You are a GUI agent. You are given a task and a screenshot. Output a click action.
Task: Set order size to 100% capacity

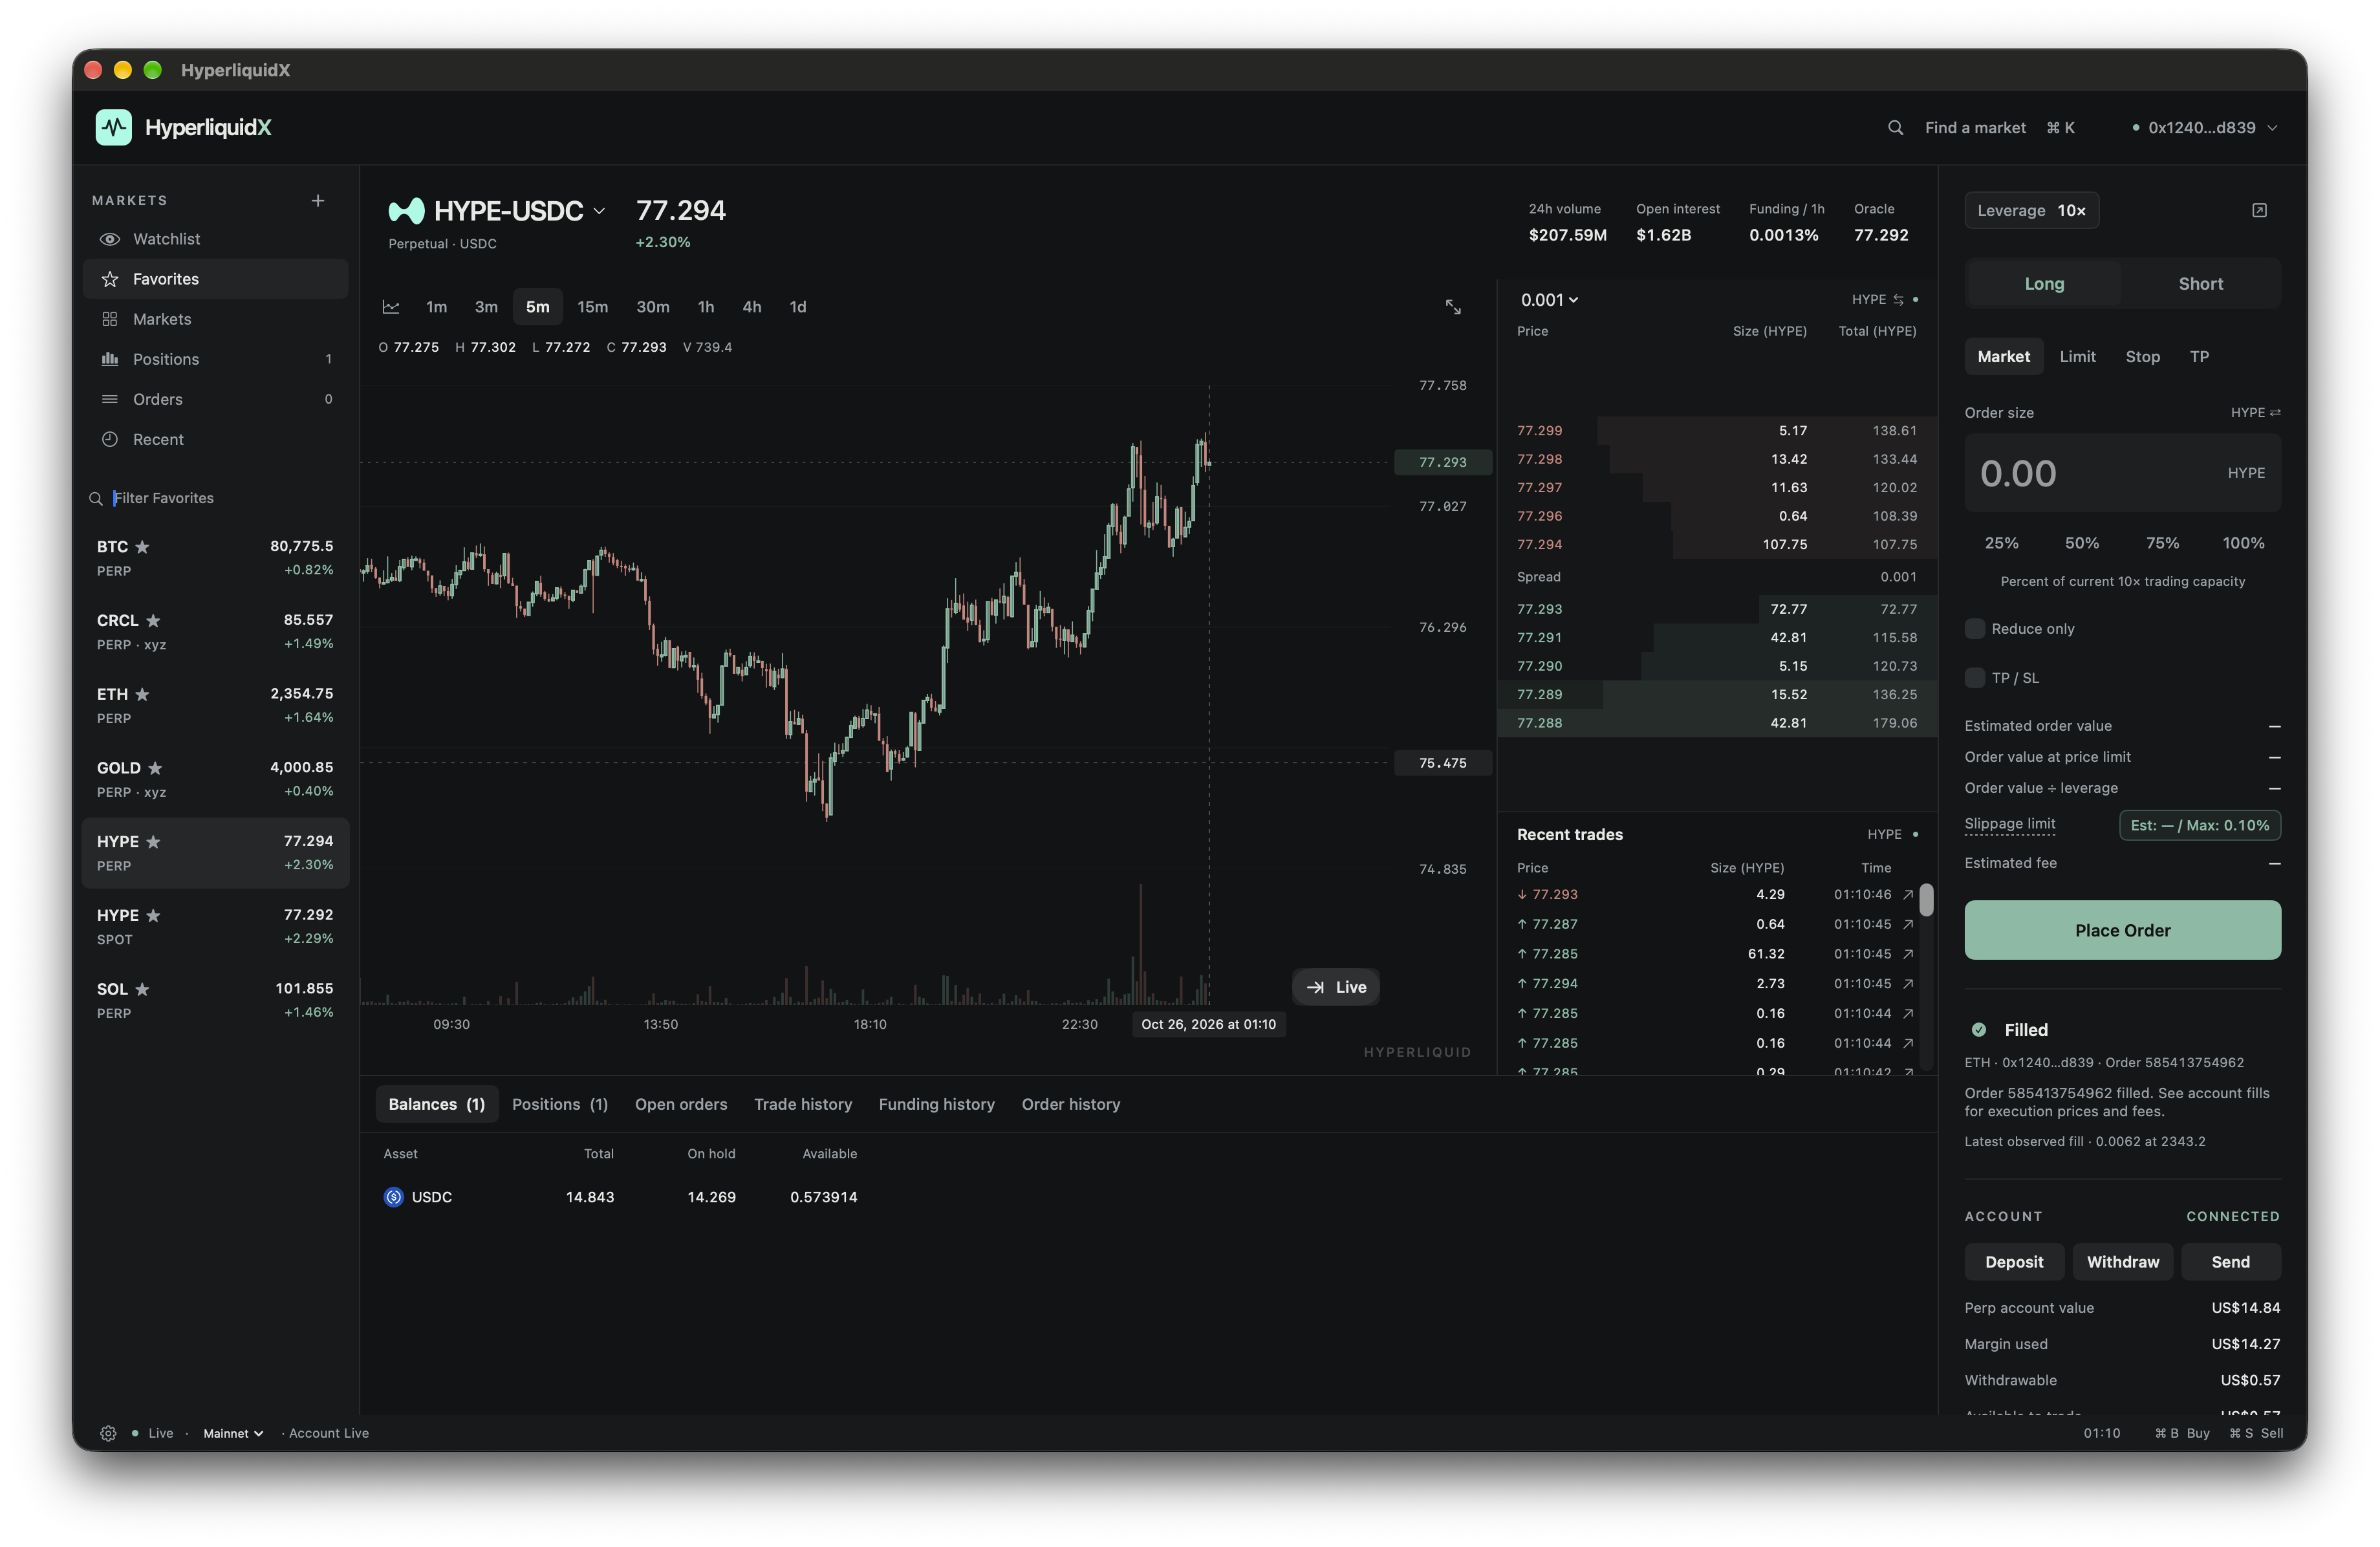point(2243,543)
